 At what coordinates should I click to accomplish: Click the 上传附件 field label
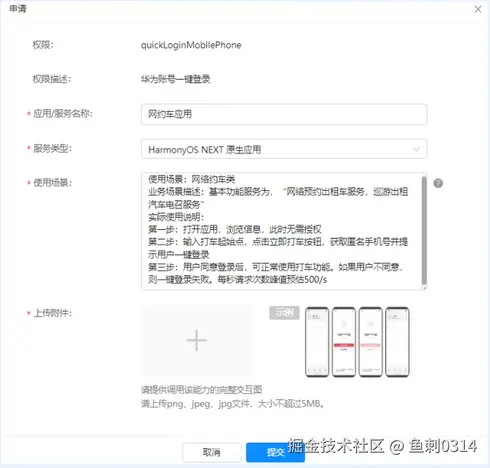coord(53,313)
